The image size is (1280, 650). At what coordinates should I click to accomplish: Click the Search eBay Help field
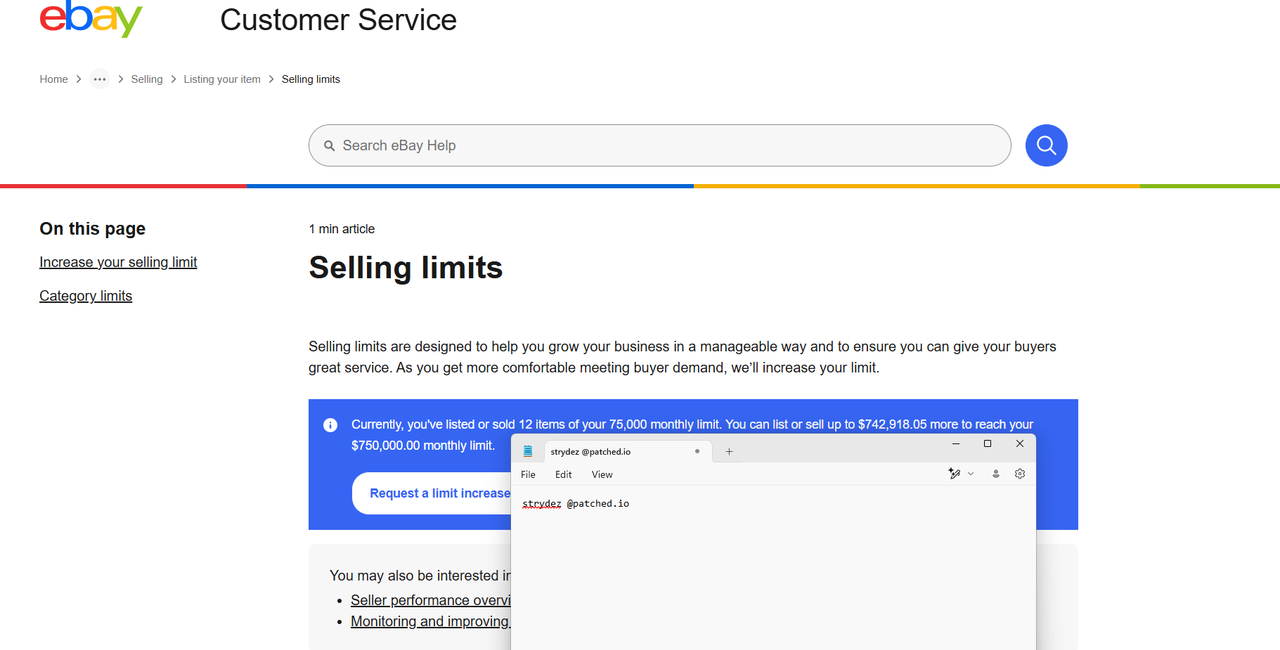[660, 145]
